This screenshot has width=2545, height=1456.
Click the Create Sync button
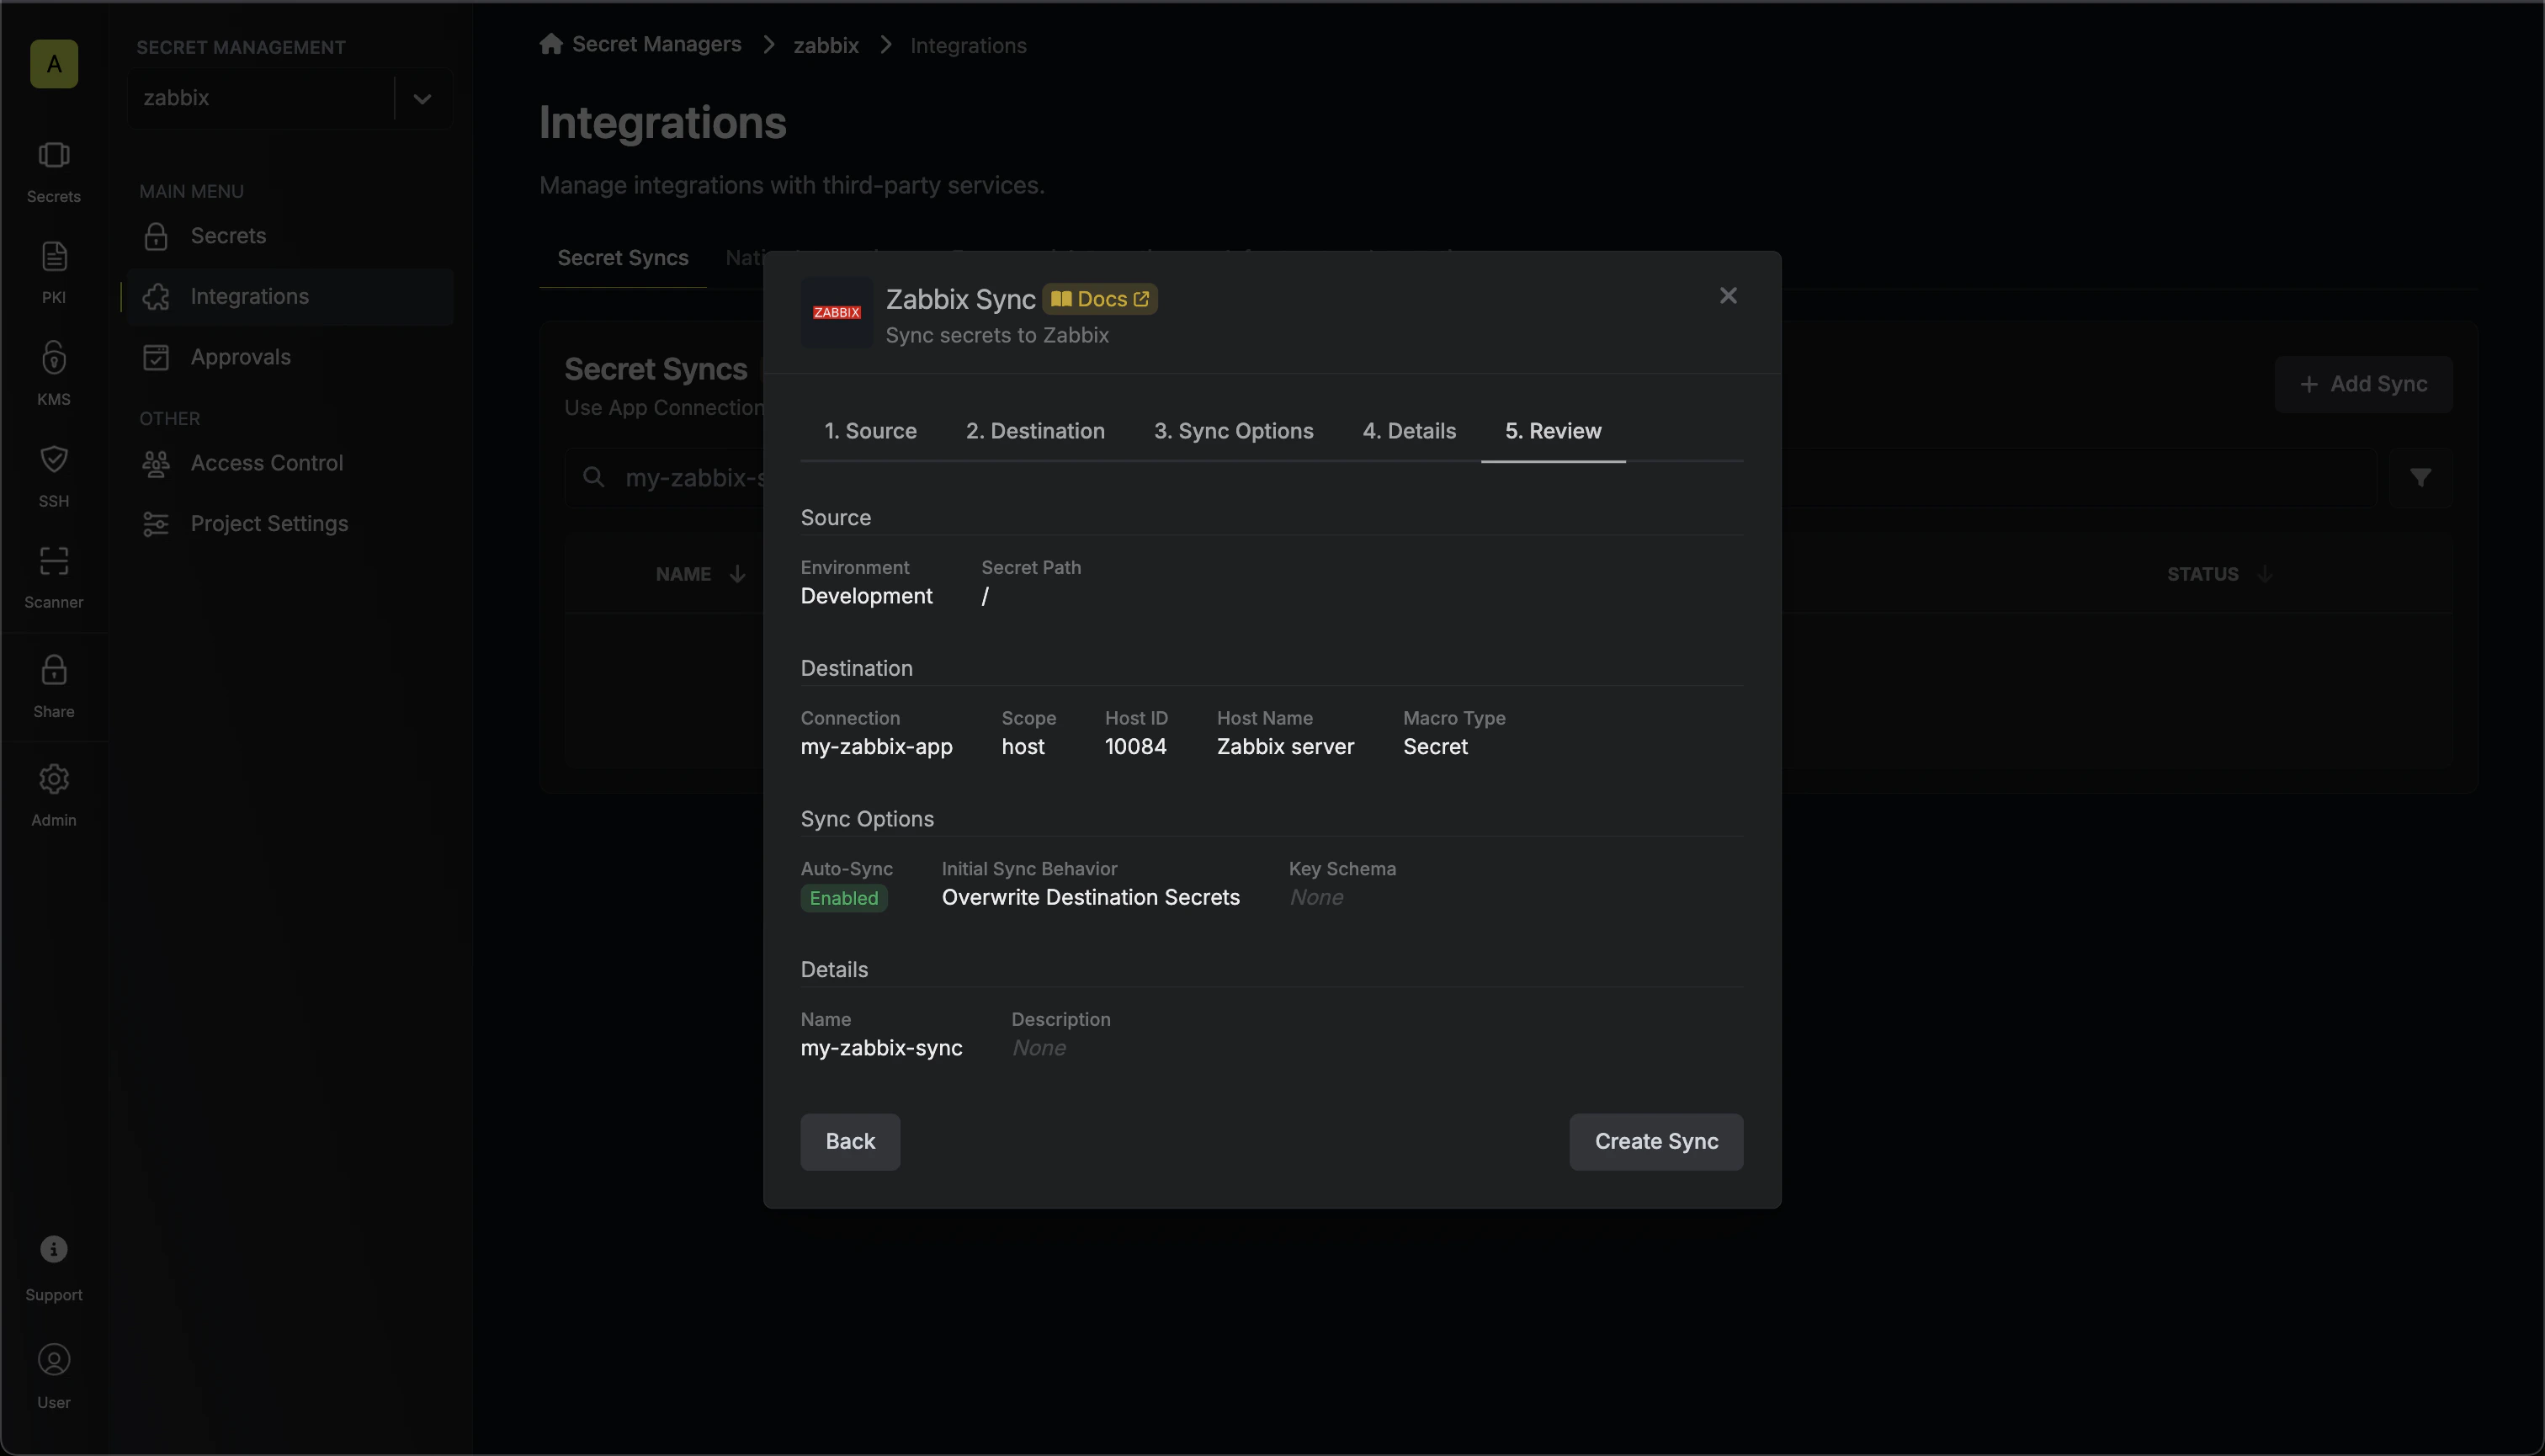(1656, 1142)
